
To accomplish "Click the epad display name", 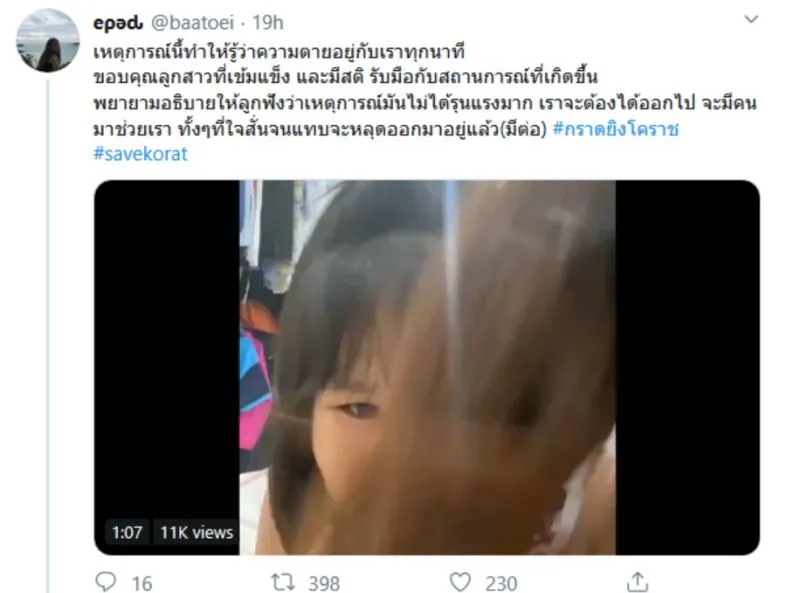I will pyautogui.click(x=118, y=23).
